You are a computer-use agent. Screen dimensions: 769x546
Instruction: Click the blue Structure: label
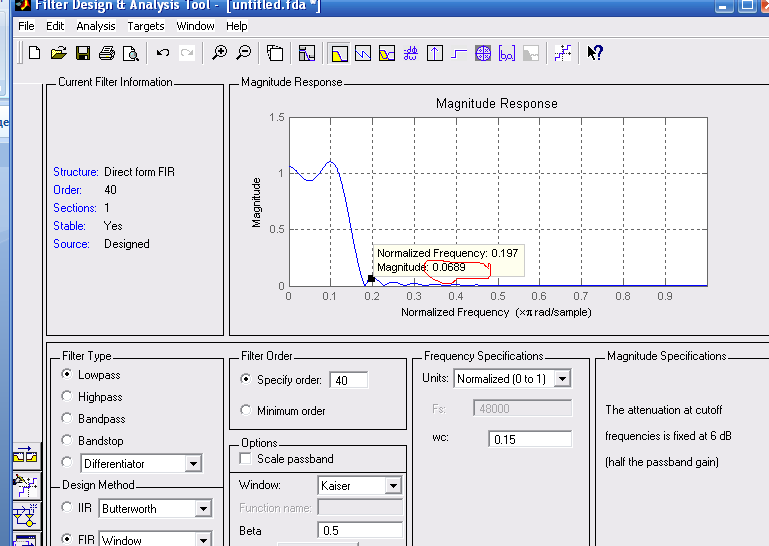(x=76, y=172)
